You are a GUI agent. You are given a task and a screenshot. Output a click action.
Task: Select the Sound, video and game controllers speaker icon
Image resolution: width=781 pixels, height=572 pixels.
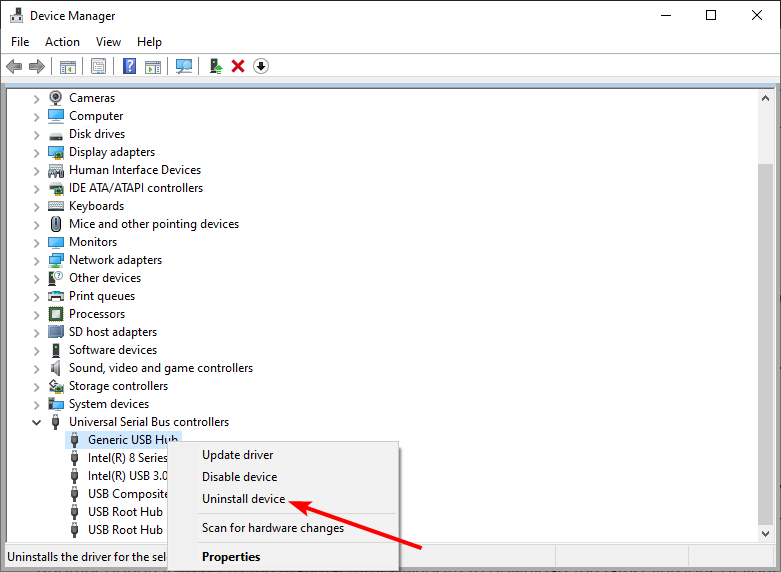click(56, 368)
